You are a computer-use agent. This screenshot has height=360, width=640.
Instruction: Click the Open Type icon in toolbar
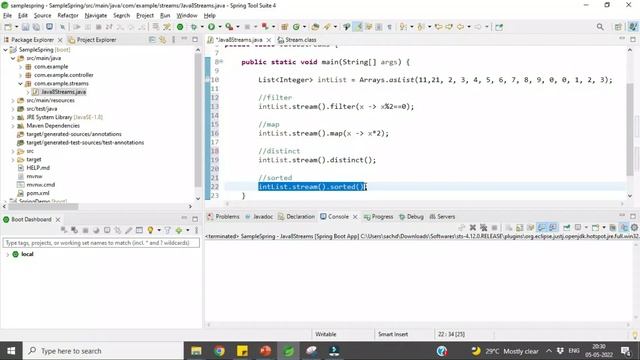tap(315, 27)
